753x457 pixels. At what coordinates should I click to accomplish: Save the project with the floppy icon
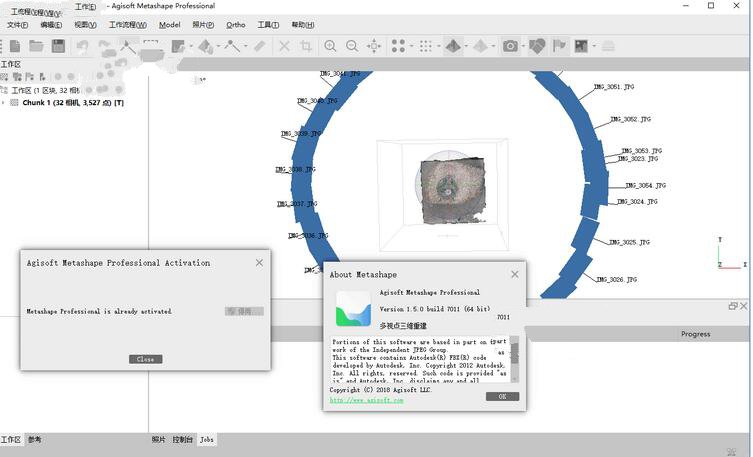pyautogui.click(x=58, y=46)
